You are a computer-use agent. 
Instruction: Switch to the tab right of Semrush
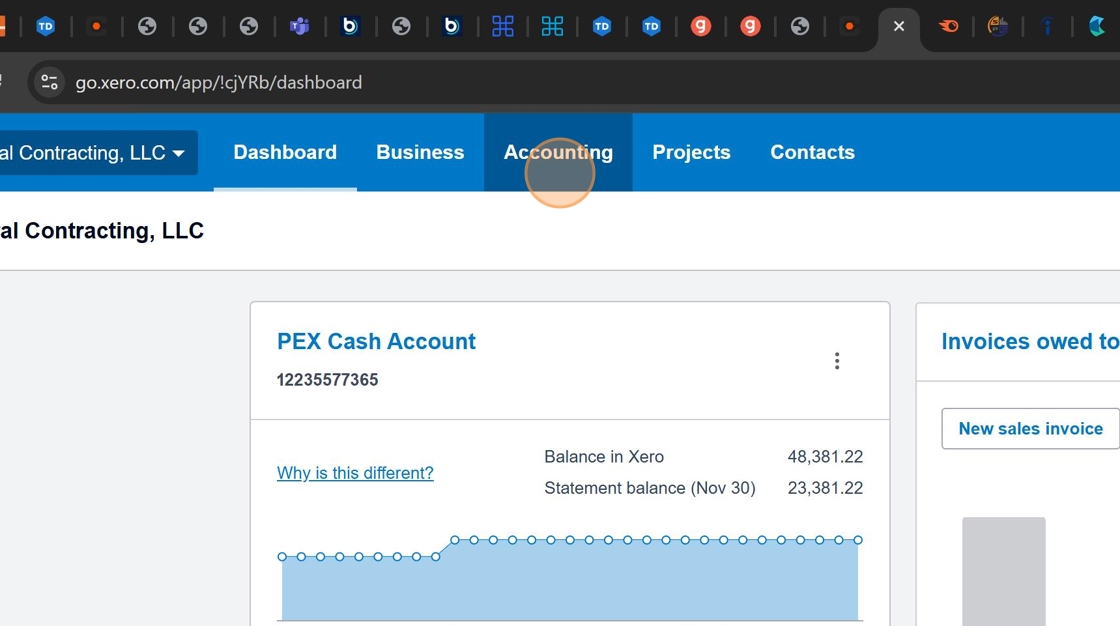pyautogui.click(x=998, y=26)
